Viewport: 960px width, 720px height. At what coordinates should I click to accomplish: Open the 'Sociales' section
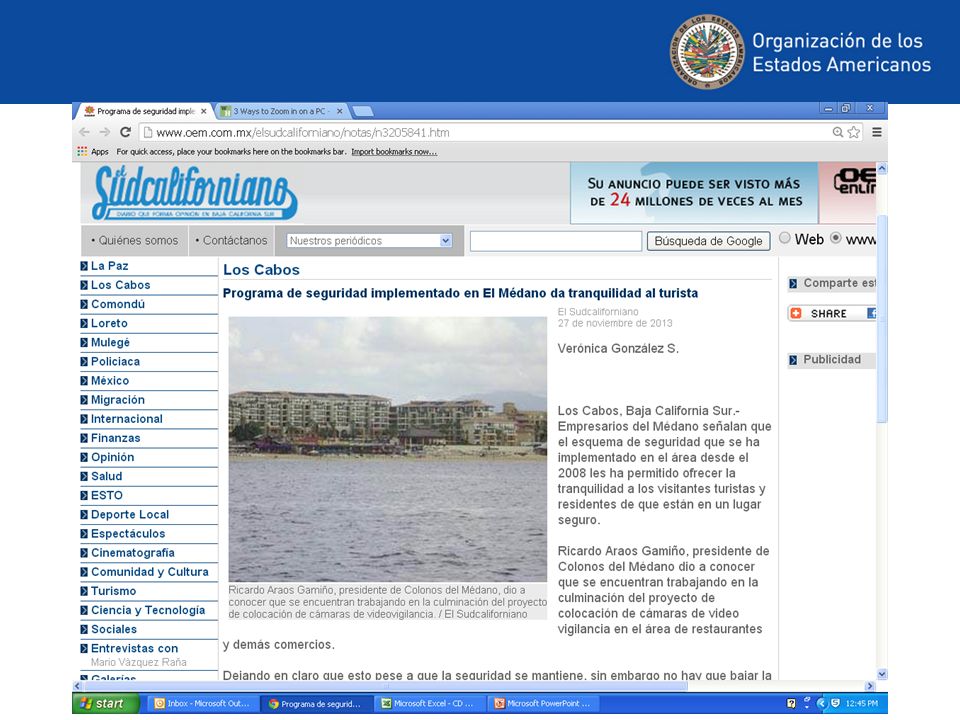114,629
